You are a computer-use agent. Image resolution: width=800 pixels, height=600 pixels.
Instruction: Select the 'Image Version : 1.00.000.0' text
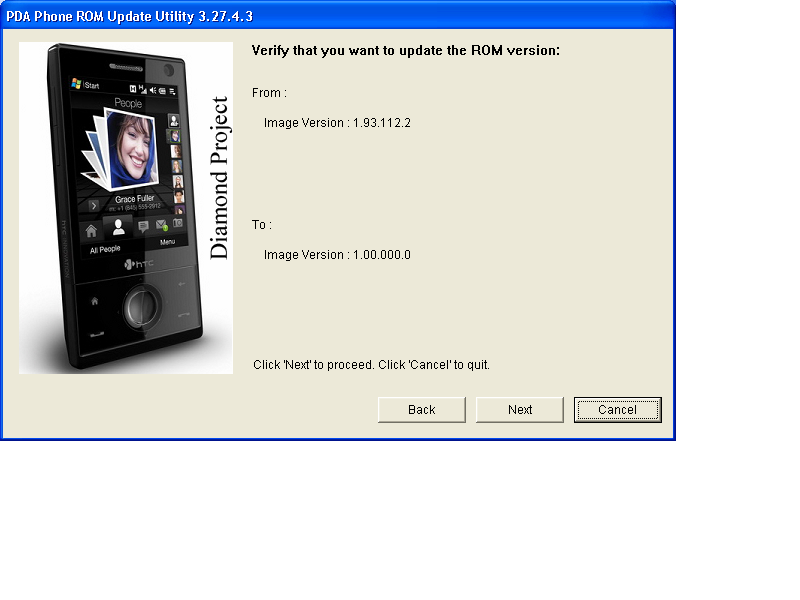337,255
